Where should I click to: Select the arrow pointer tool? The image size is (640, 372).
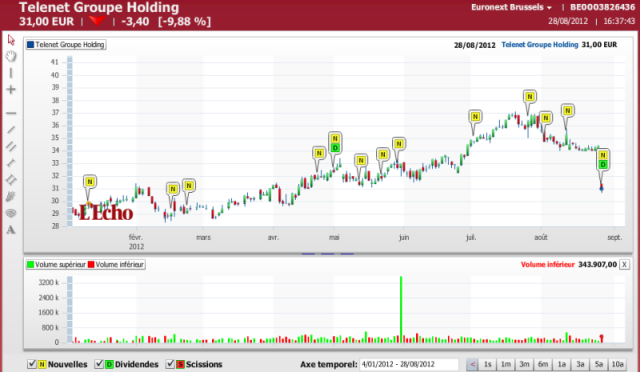click(11, 40)
